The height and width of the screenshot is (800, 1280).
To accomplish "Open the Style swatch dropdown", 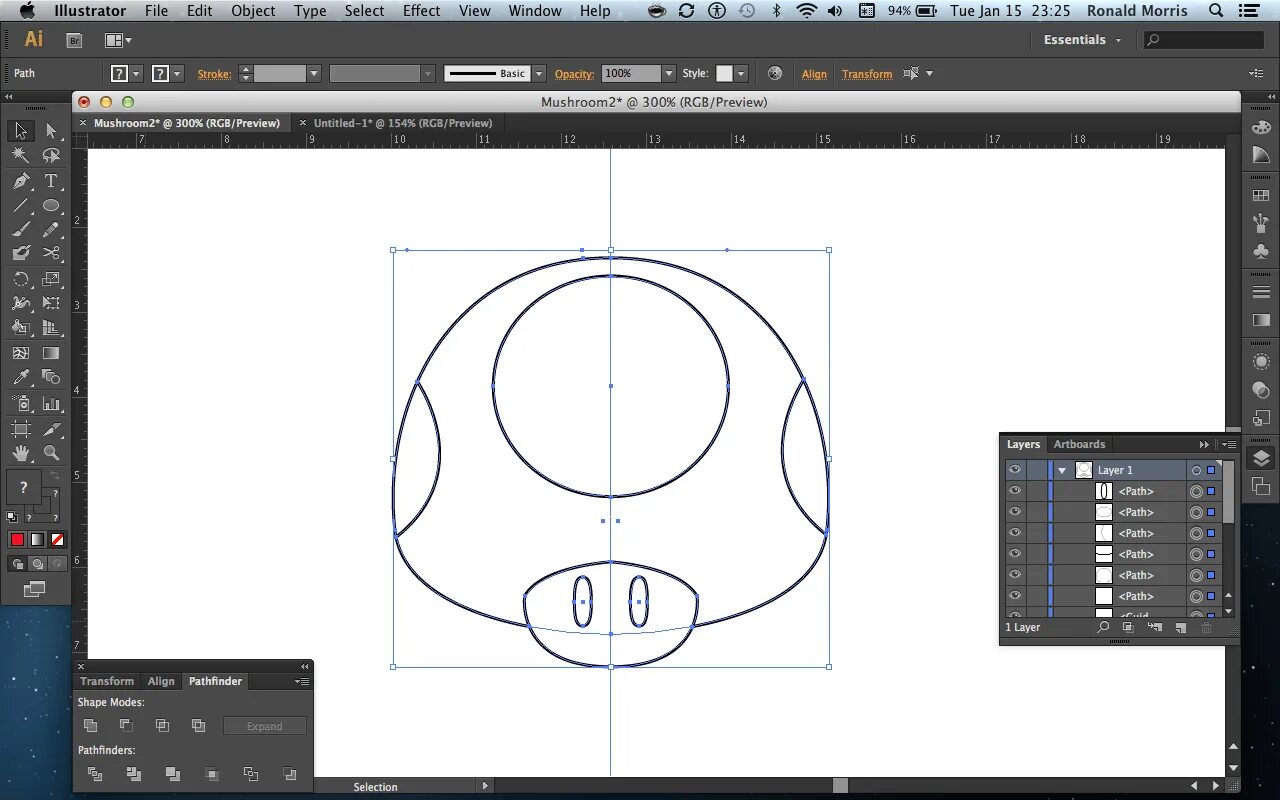I will tap(741, 73).
